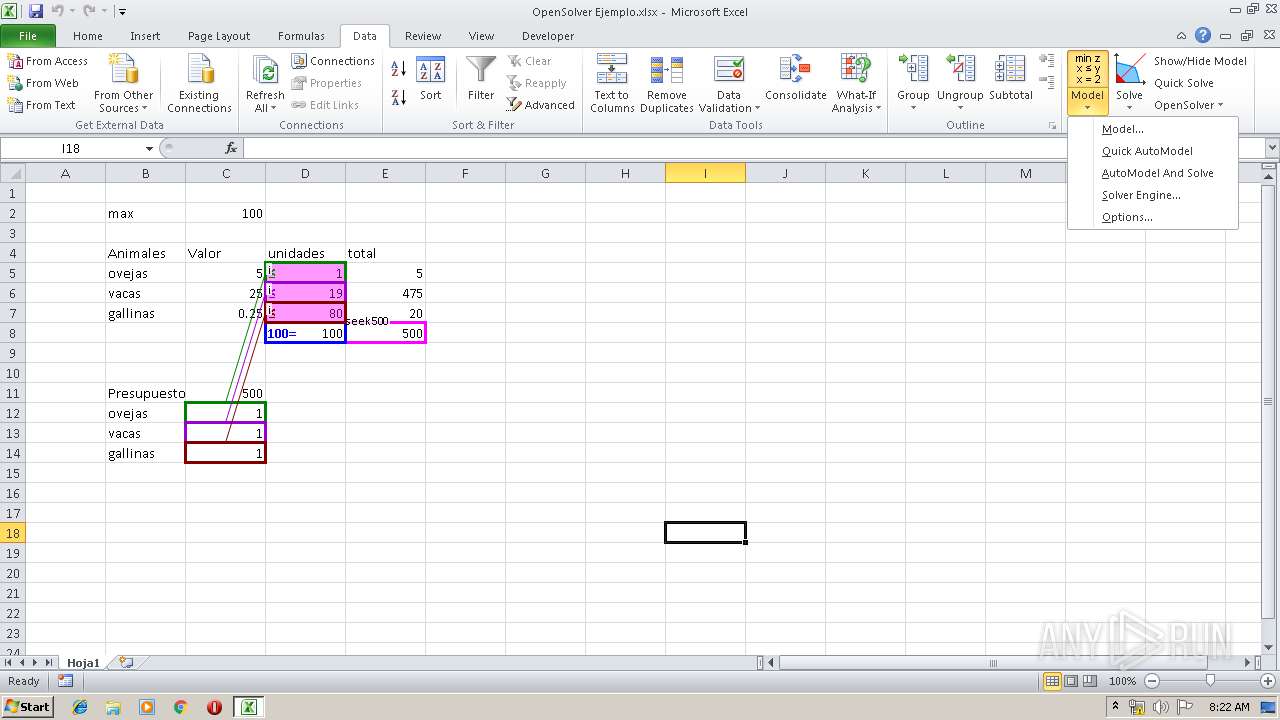
Task: Click the Excel Help question icon
Action: click(x=1203, y=36)
